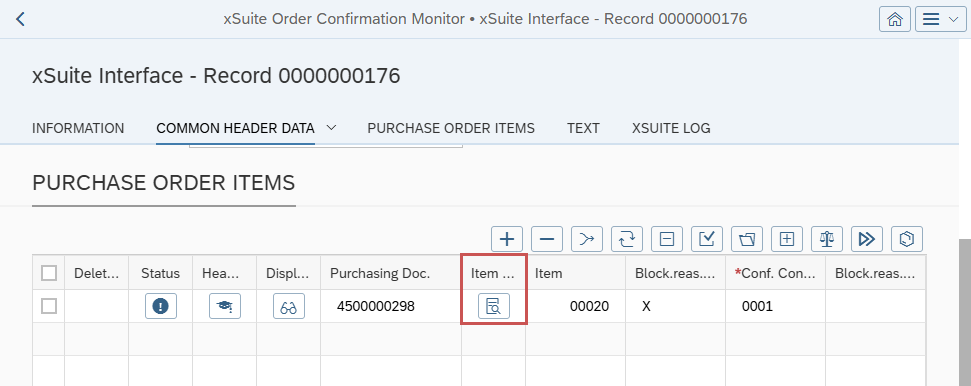Expand the COMMON HEADER DATA chevron
The height and width of the screenshot is (386, 971).
click(331, 128)
